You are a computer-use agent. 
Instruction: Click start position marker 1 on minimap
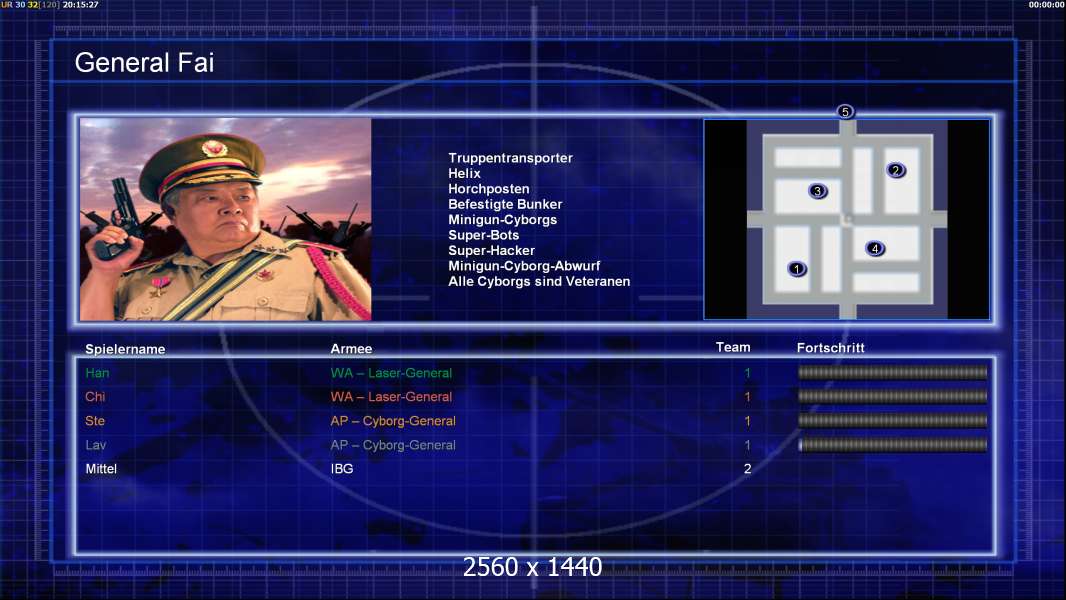tap(797, 269)
